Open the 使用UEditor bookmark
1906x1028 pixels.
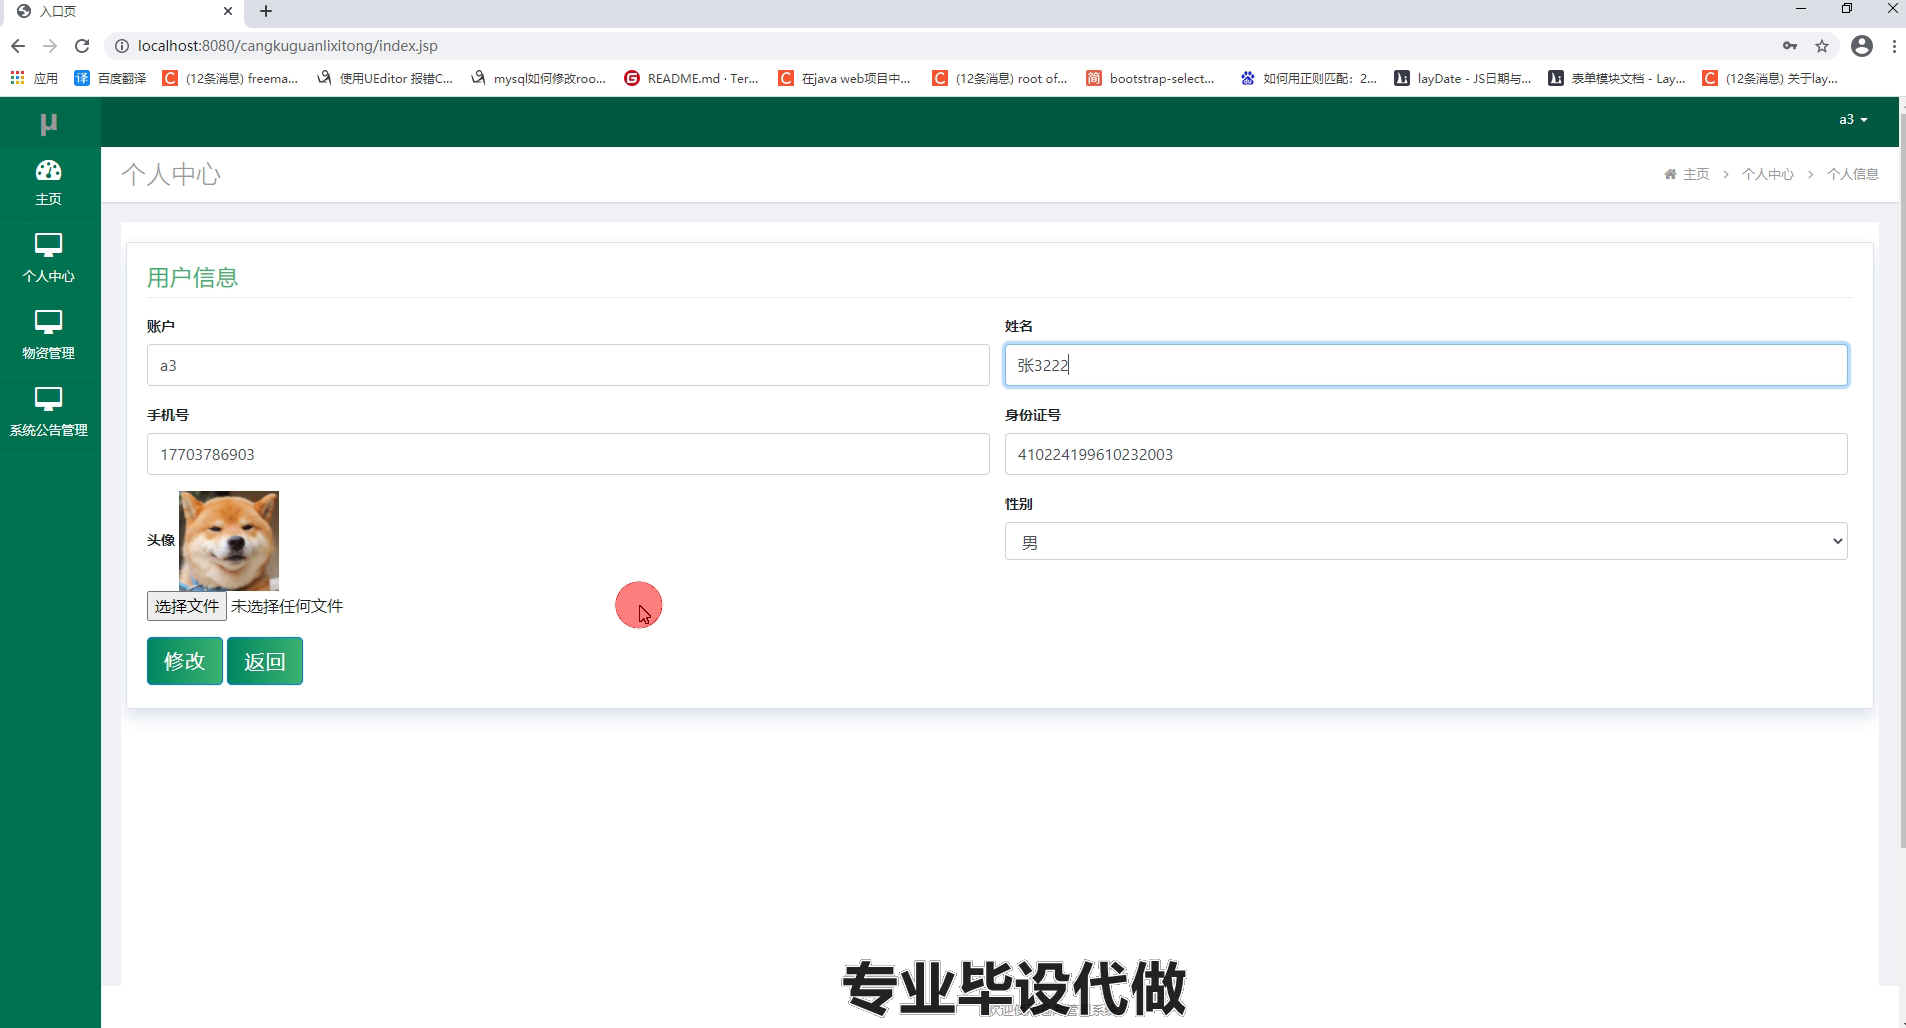385,78
